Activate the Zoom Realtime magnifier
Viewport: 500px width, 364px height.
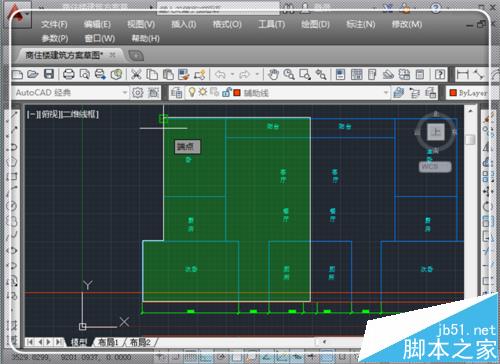click(289, 74)
